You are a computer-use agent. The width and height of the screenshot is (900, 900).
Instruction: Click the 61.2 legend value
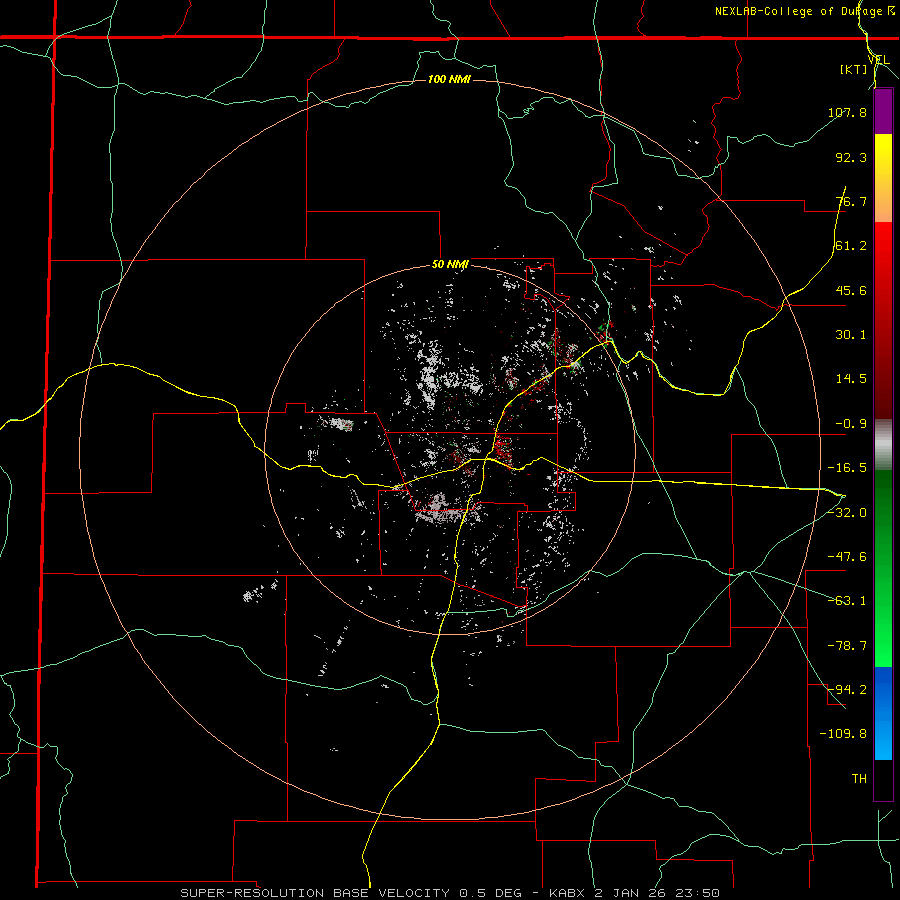click(x=851, y=246)
